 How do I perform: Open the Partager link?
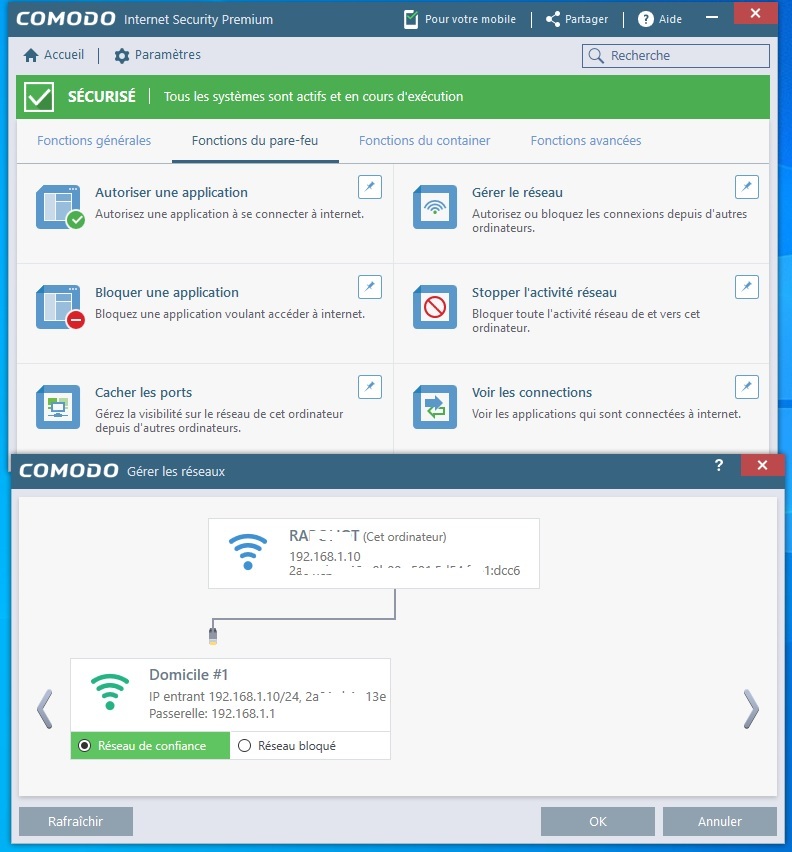577,19
